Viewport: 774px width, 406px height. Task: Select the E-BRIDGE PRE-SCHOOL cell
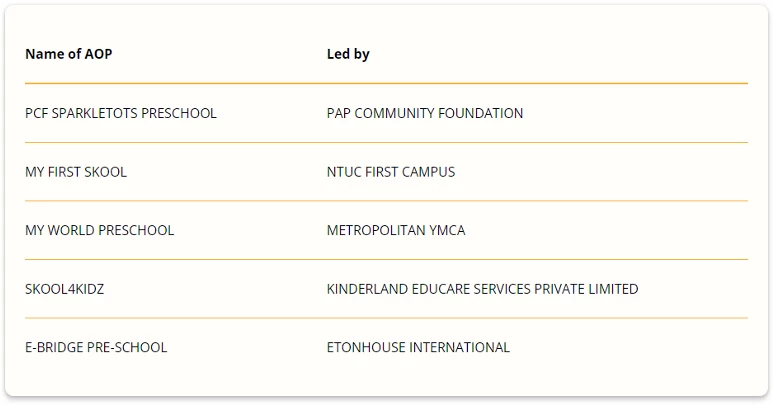pos(96,347)
